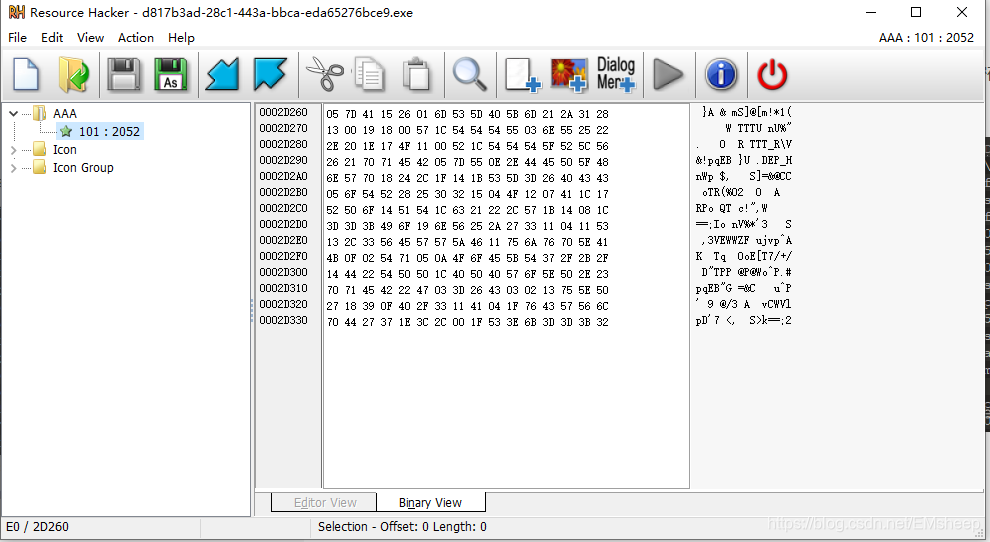990x542 pixels.
Task: Open the Edit menu
Action: (52, 38)
